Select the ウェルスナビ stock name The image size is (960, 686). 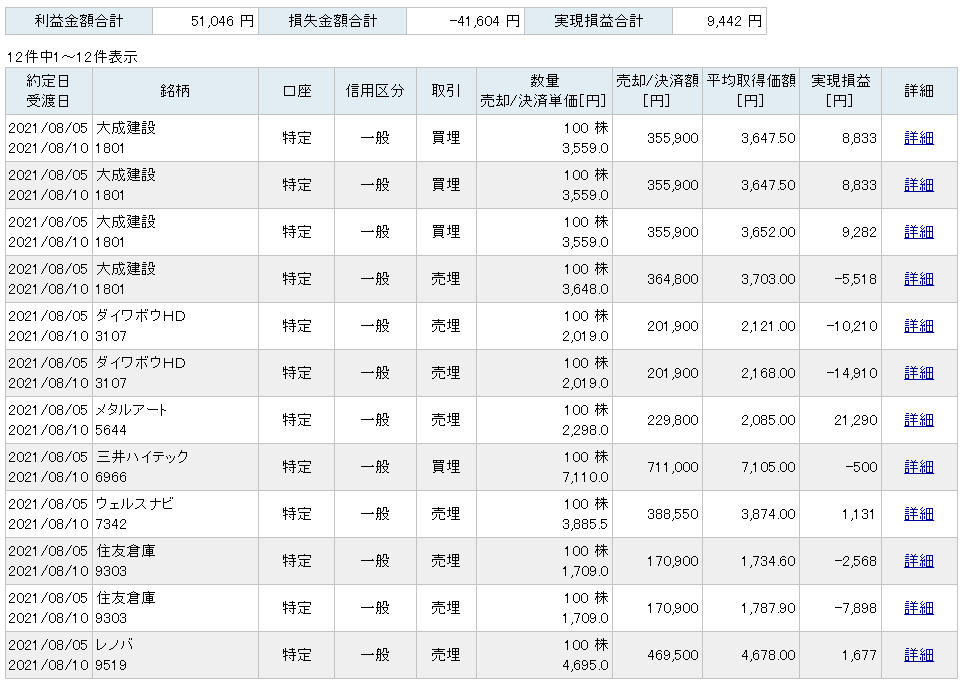click(x=135, y=504)
